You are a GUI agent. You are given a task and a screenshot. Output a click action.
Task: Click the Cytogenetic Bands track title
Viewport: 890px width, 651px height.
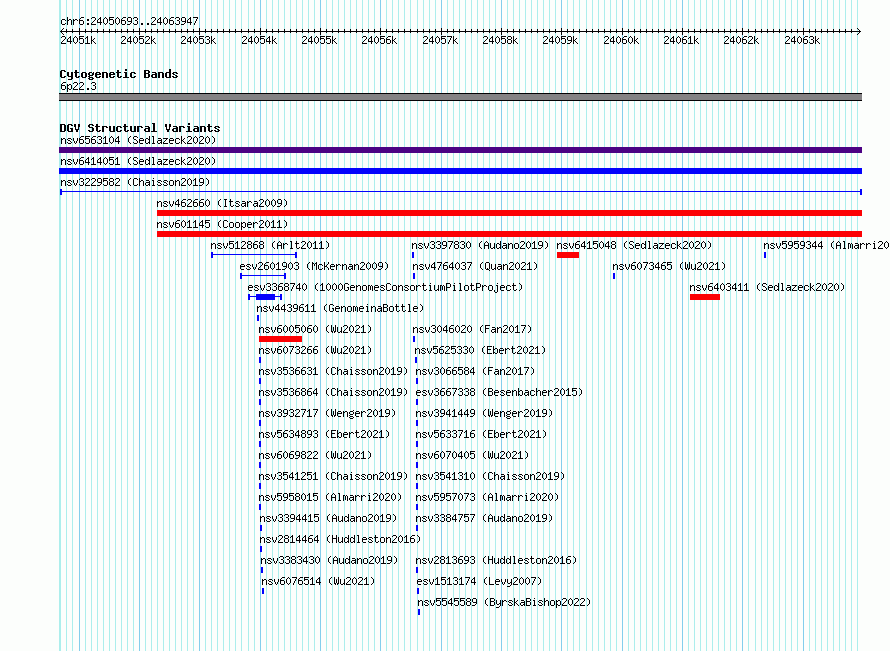click(x=119, y=74)
